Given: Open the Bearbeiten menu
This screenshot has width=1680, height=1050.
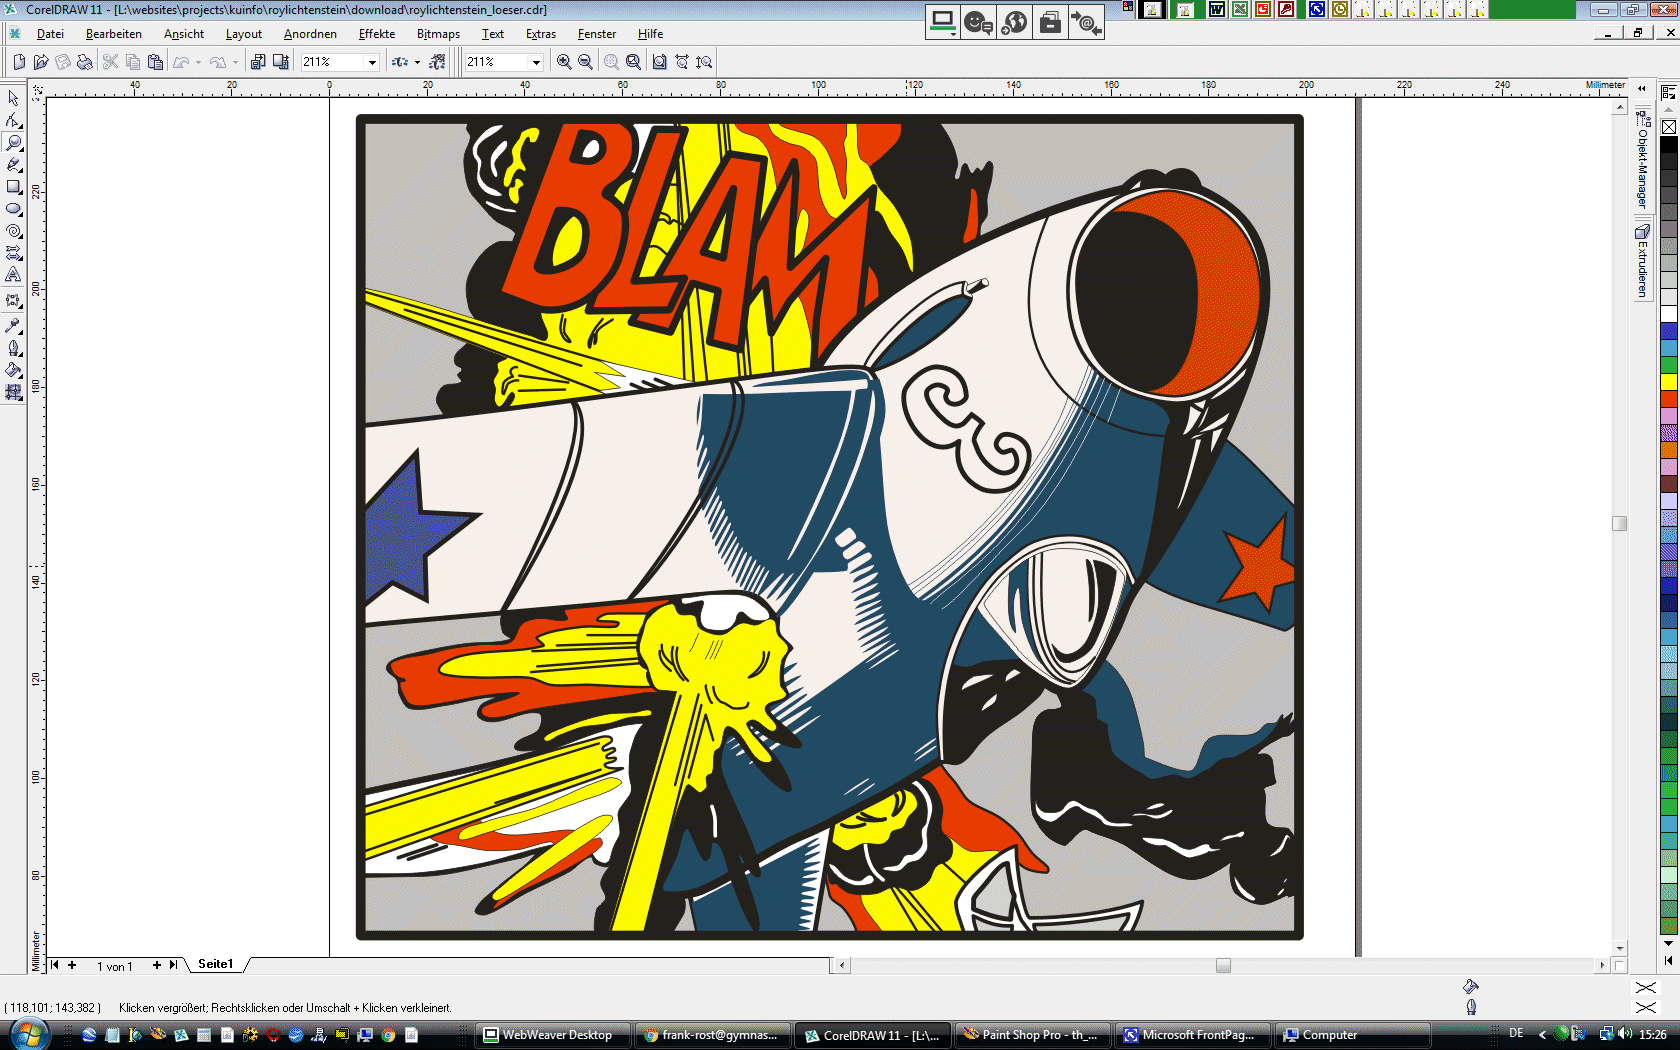Looking at the screenshot, I should point(114,34).
